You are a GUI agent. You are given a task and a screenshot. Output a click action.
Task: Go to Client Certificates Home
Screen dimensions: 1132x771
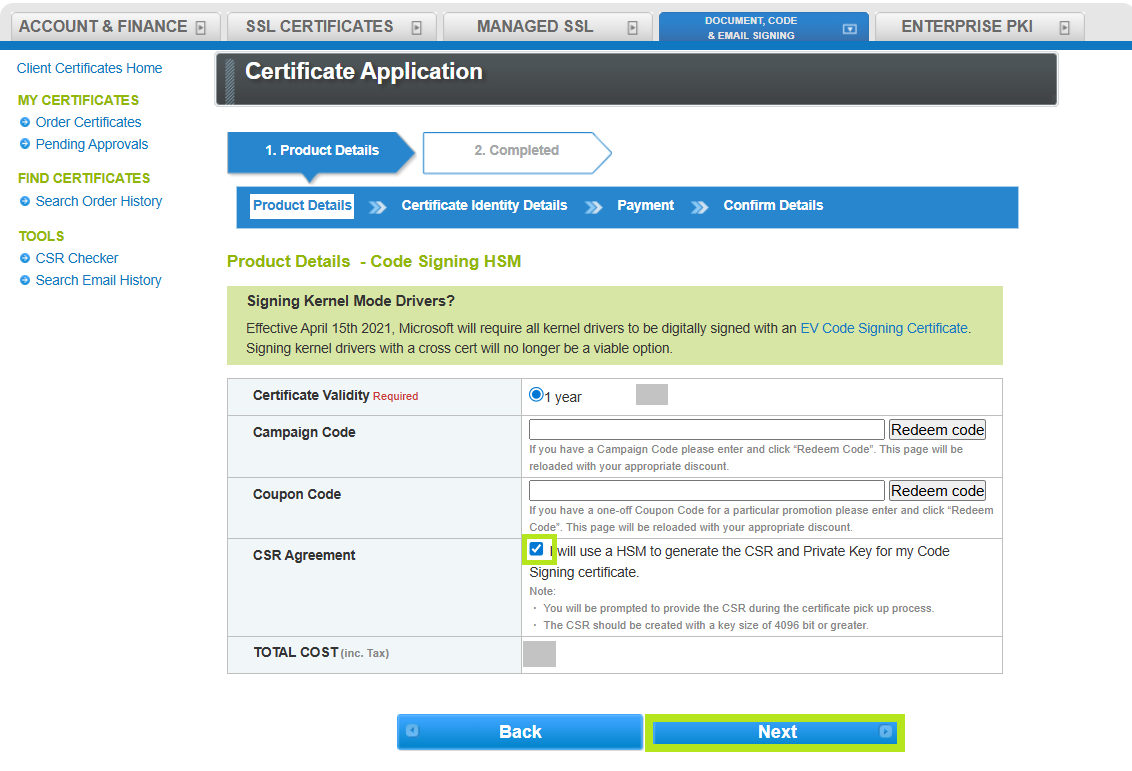(89, 68)
